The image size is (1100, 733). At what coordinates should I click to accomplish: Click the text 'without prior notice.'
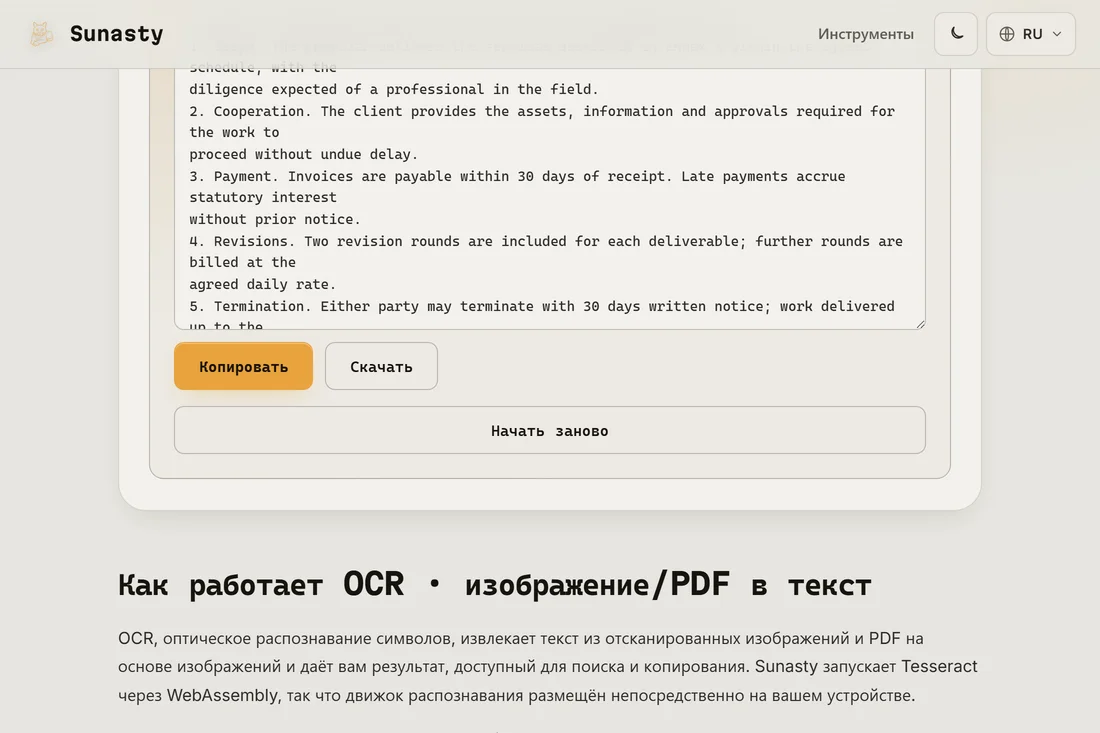(x=274, y=220)
